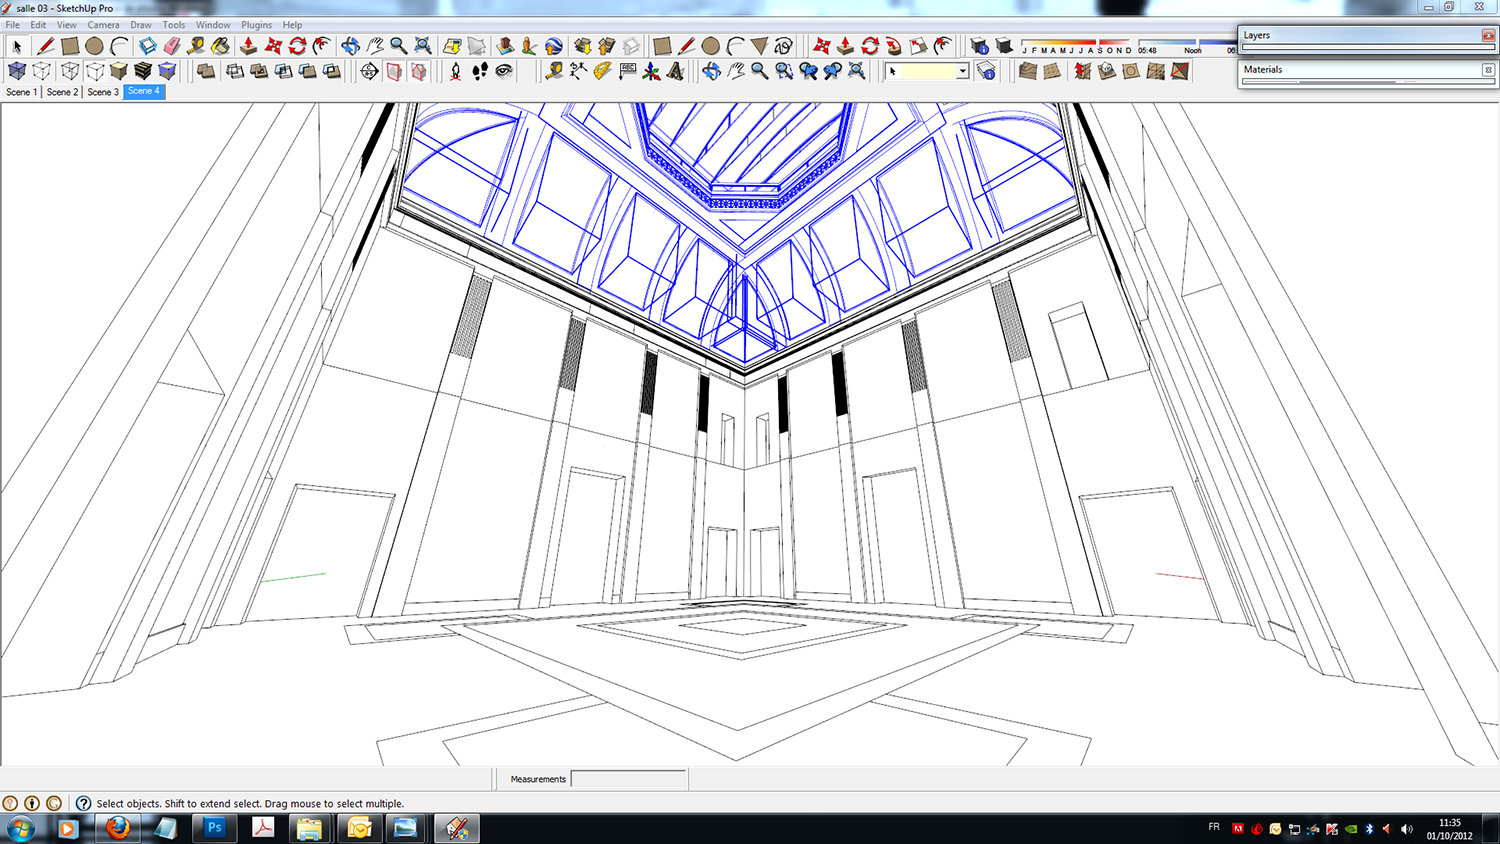This screenshot has width=1500, height=844.
Task: Open Photoshop from the taskbar
Action: point(214,828)
